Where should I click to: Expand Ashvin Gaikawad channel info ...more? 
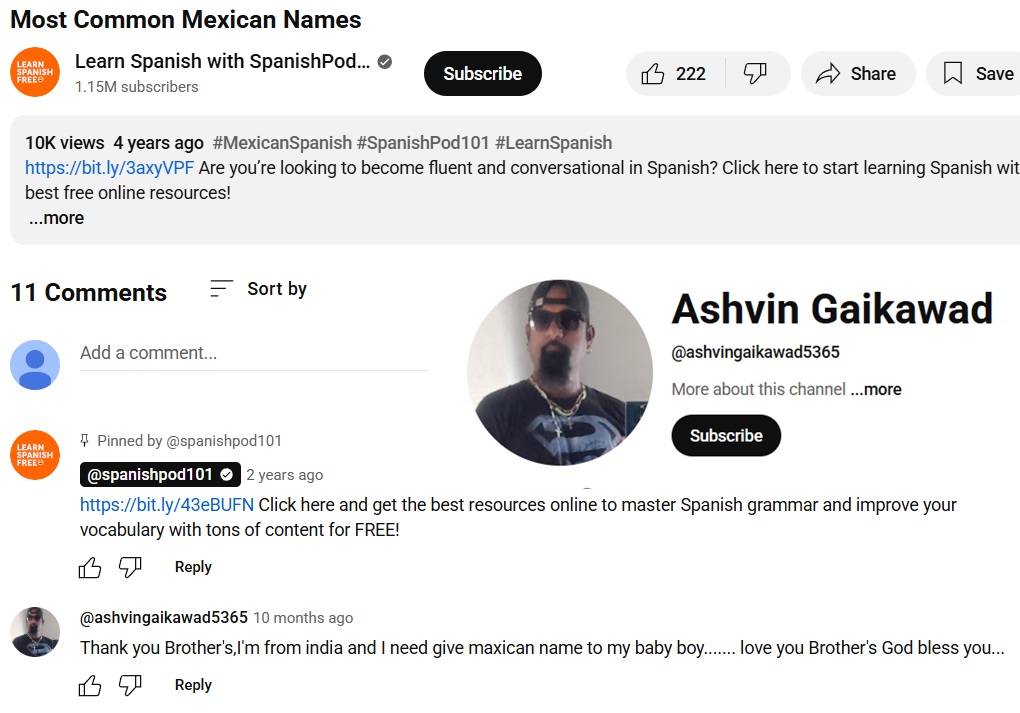[876, 389]
